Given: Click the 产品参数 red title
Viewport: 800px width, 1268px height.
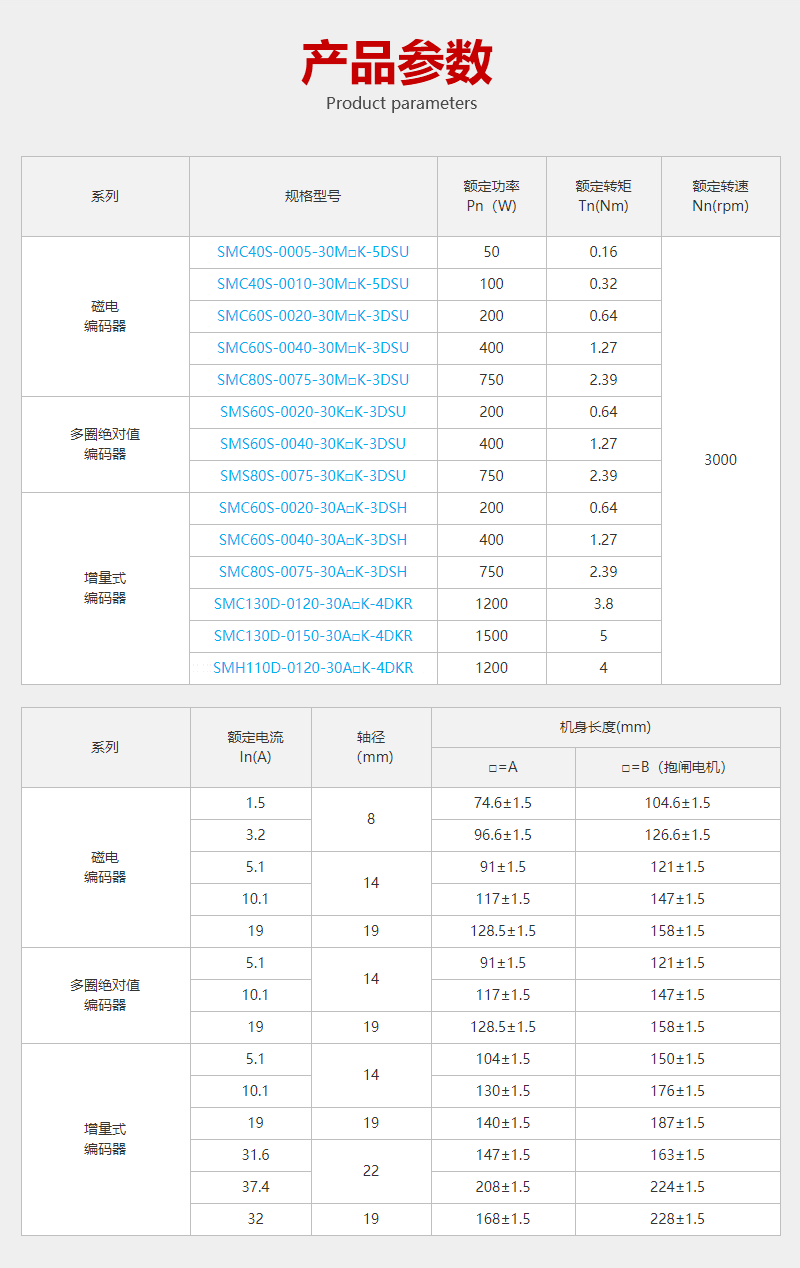Looking at the screenshot, I should pyautogui.click(x=398, y=63).
